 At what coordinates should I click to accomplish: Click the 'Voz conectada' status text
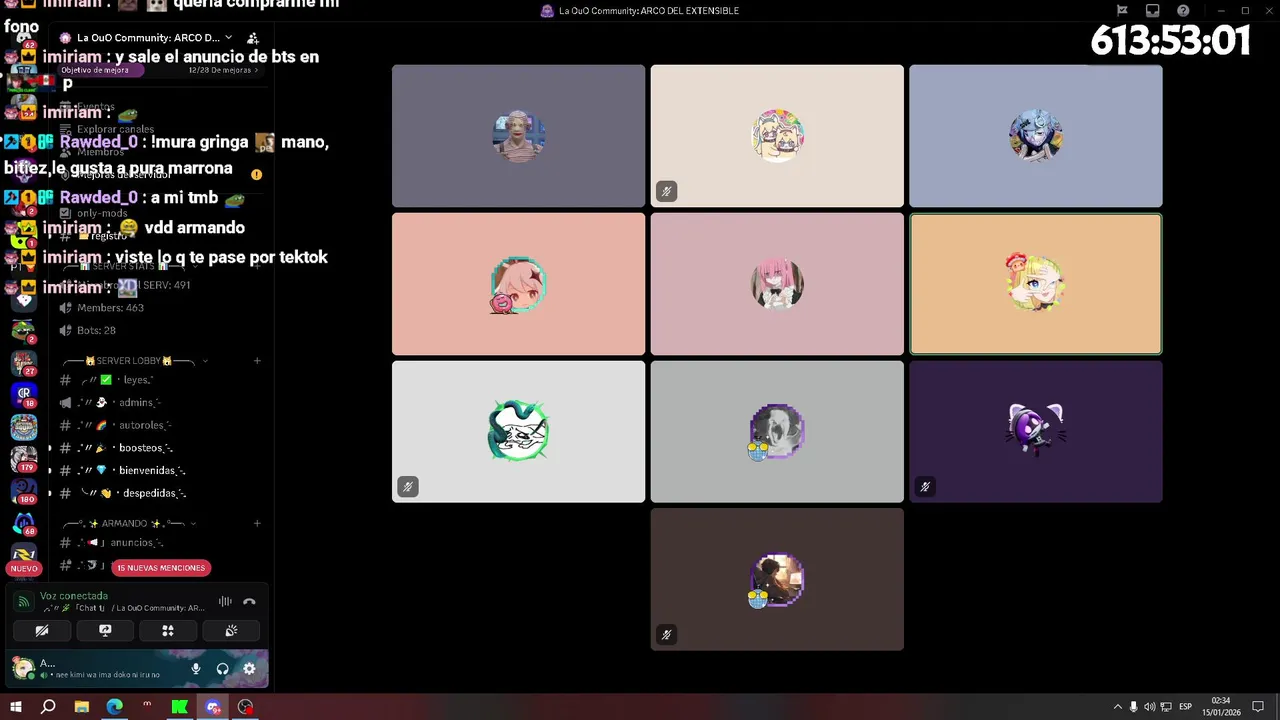[x=74, y=596]
